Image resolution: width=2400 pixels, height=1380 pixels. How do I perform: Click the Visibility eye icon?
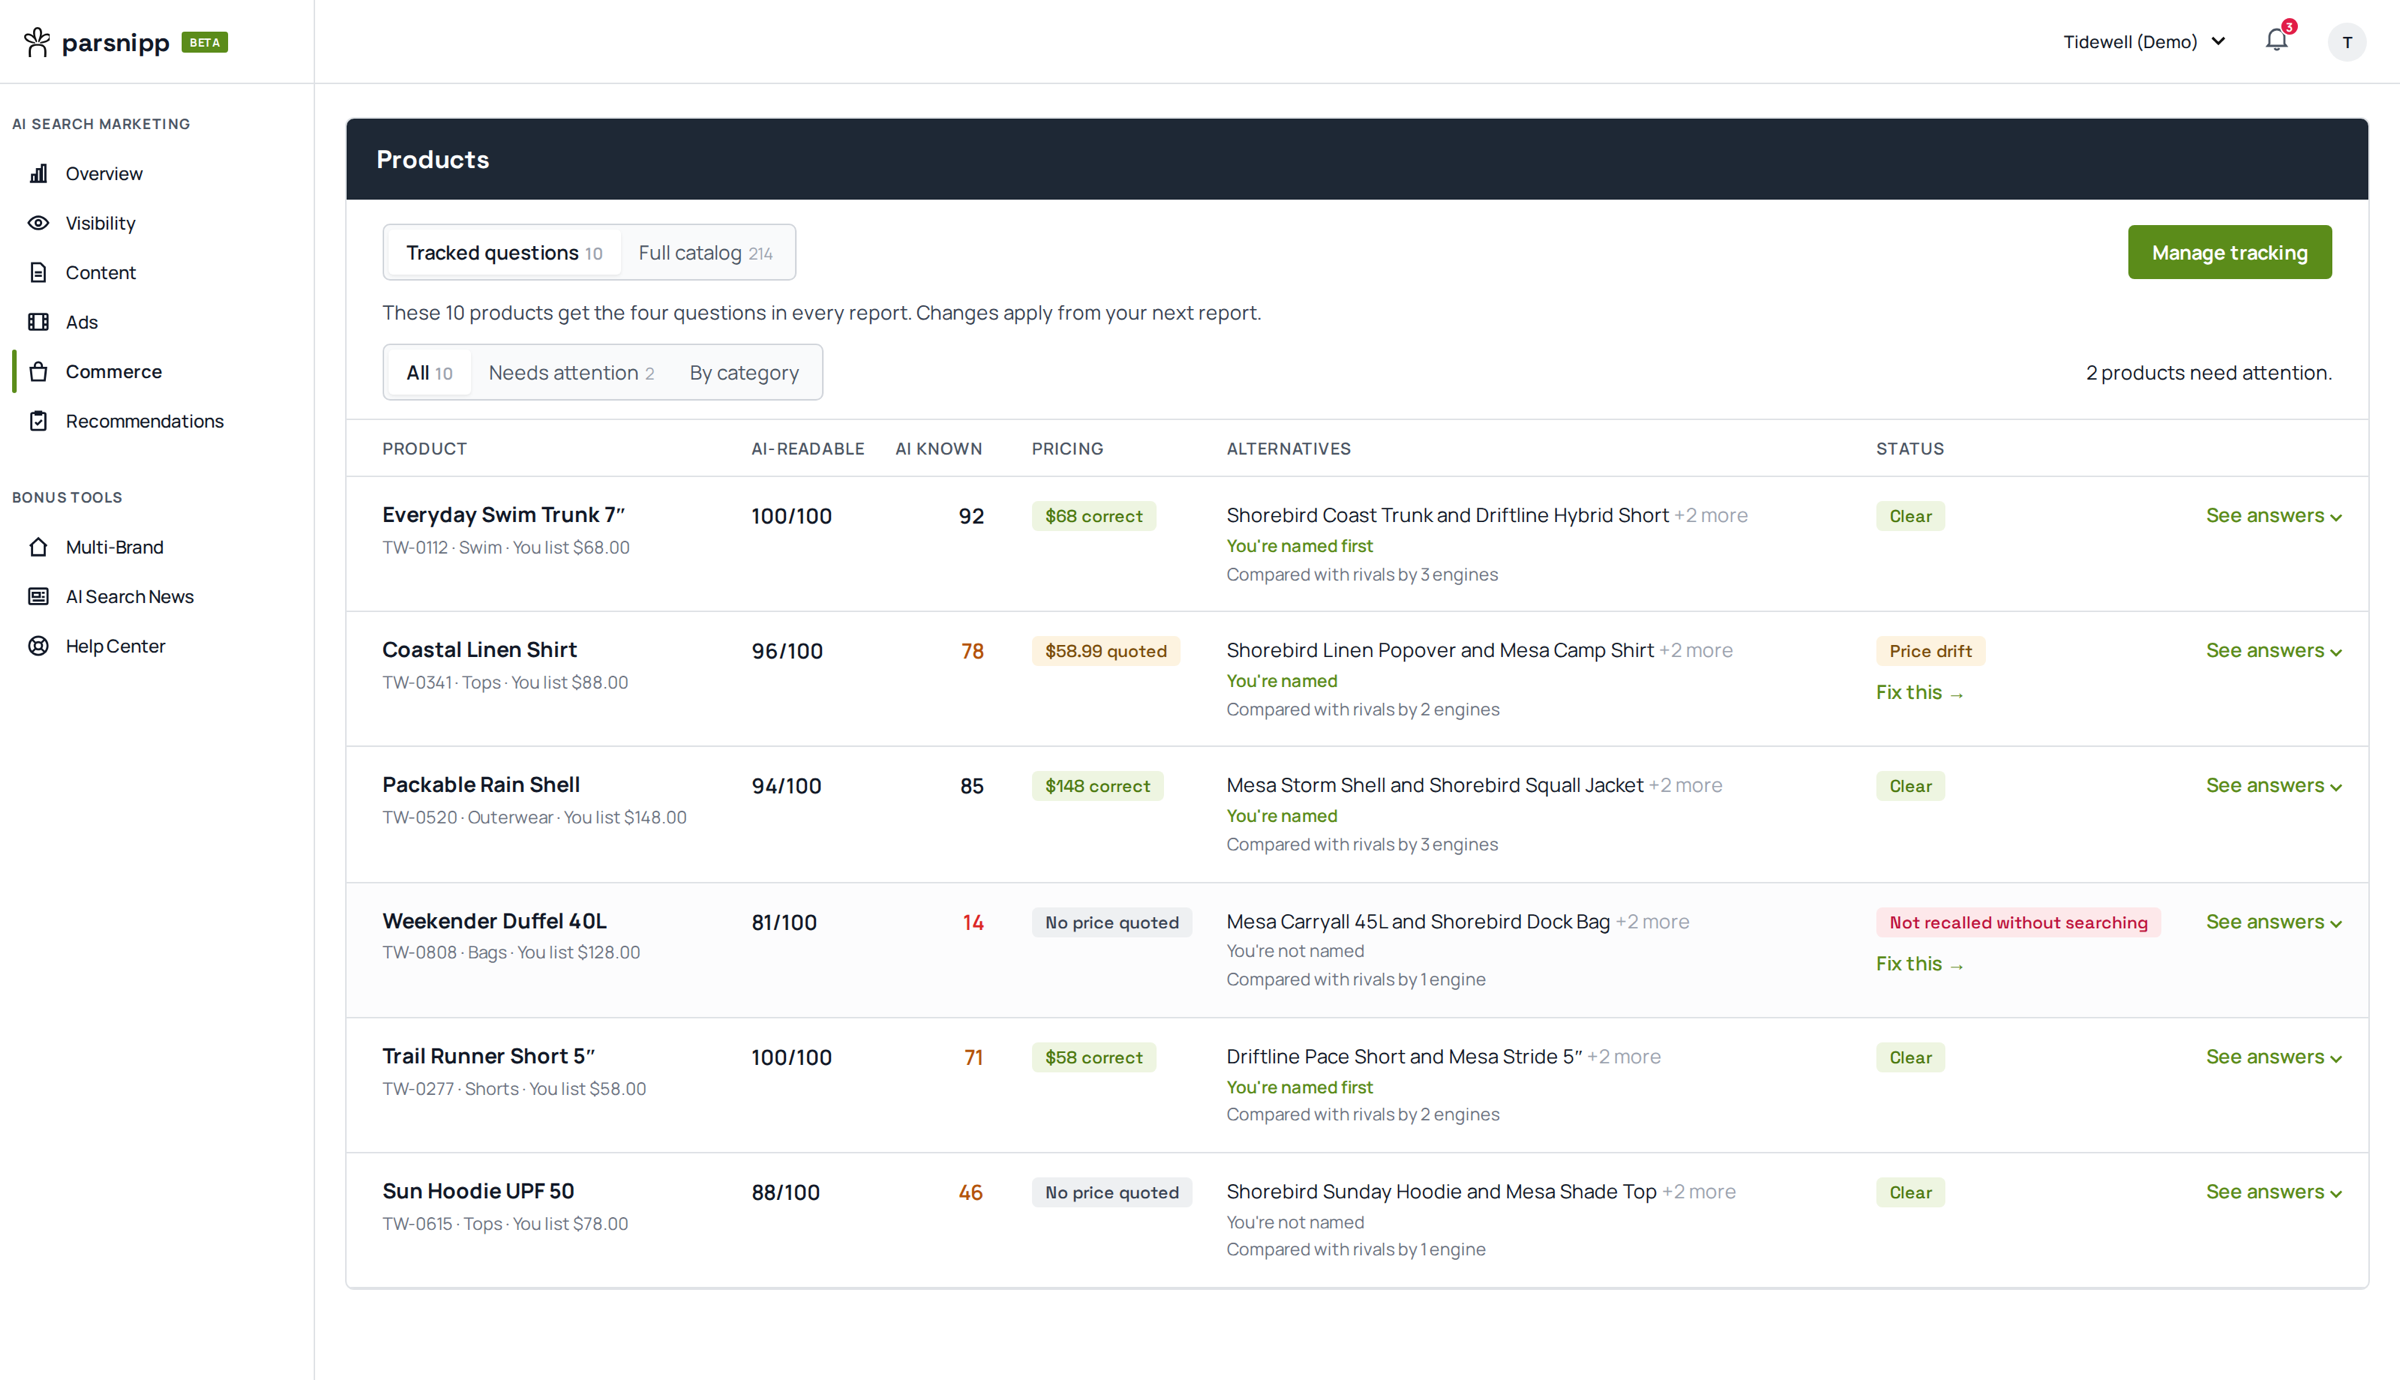(38, 223)
